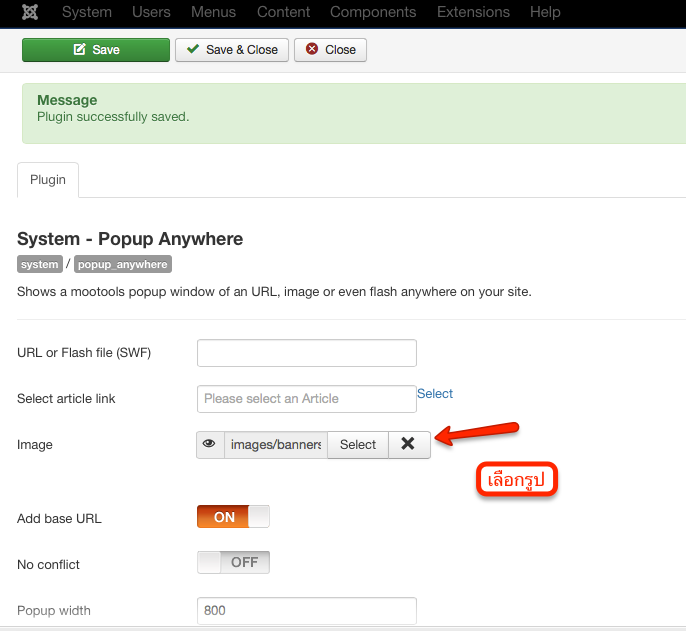Click the Popup width input field
686x631 pixels.
click(x=306, y=610)
